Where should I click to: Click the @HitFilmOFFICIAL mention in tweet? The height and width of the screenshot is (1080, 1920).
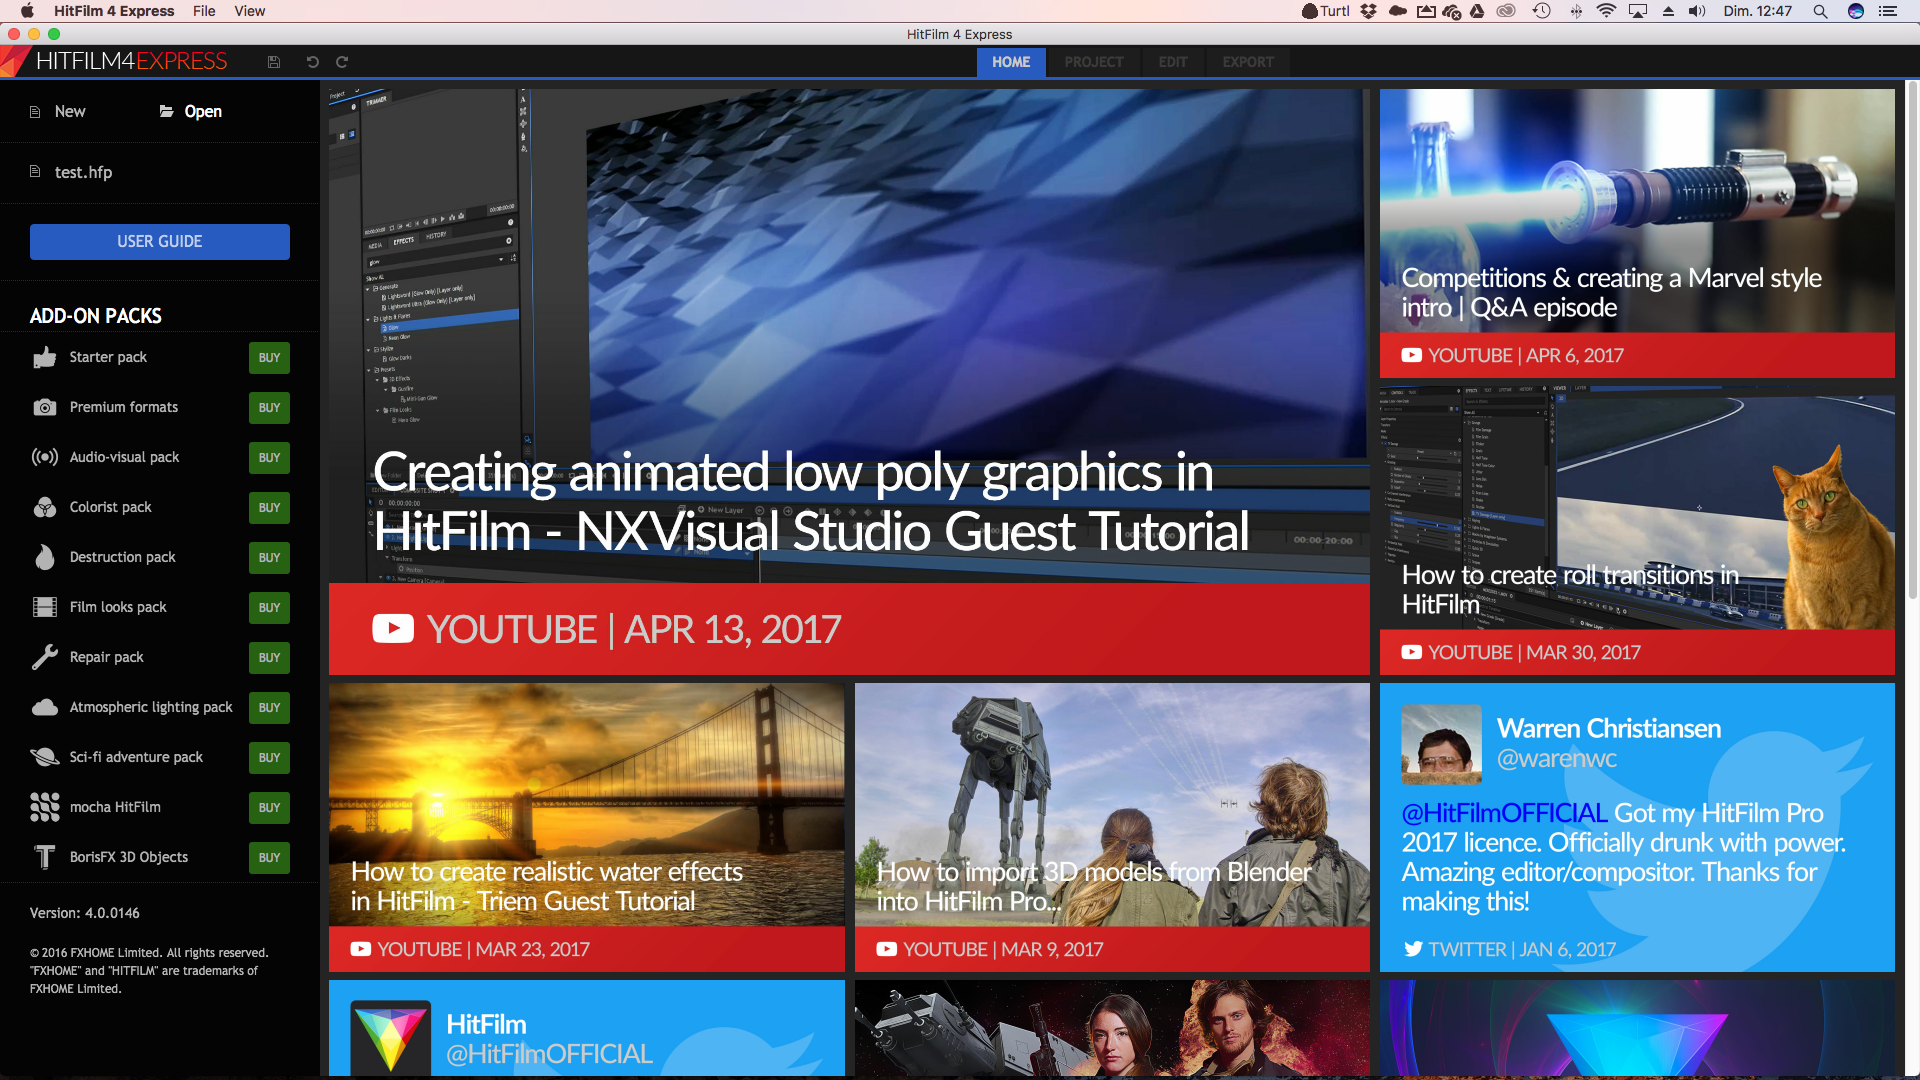pos(1504,813)
